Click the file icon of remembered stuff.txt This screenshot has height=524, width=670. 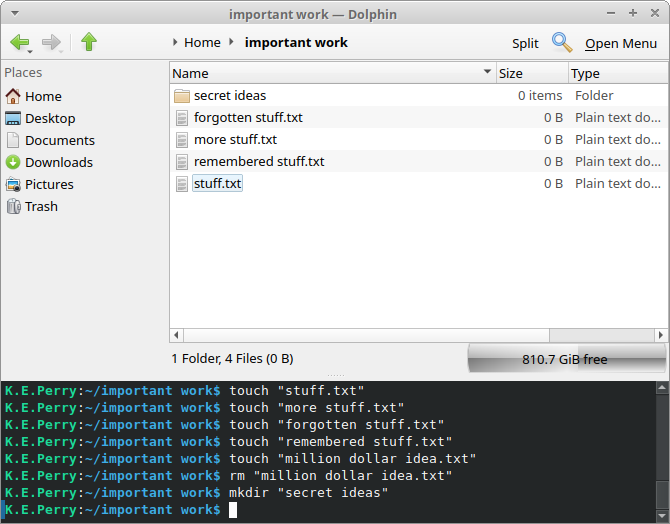coord(182,162)
